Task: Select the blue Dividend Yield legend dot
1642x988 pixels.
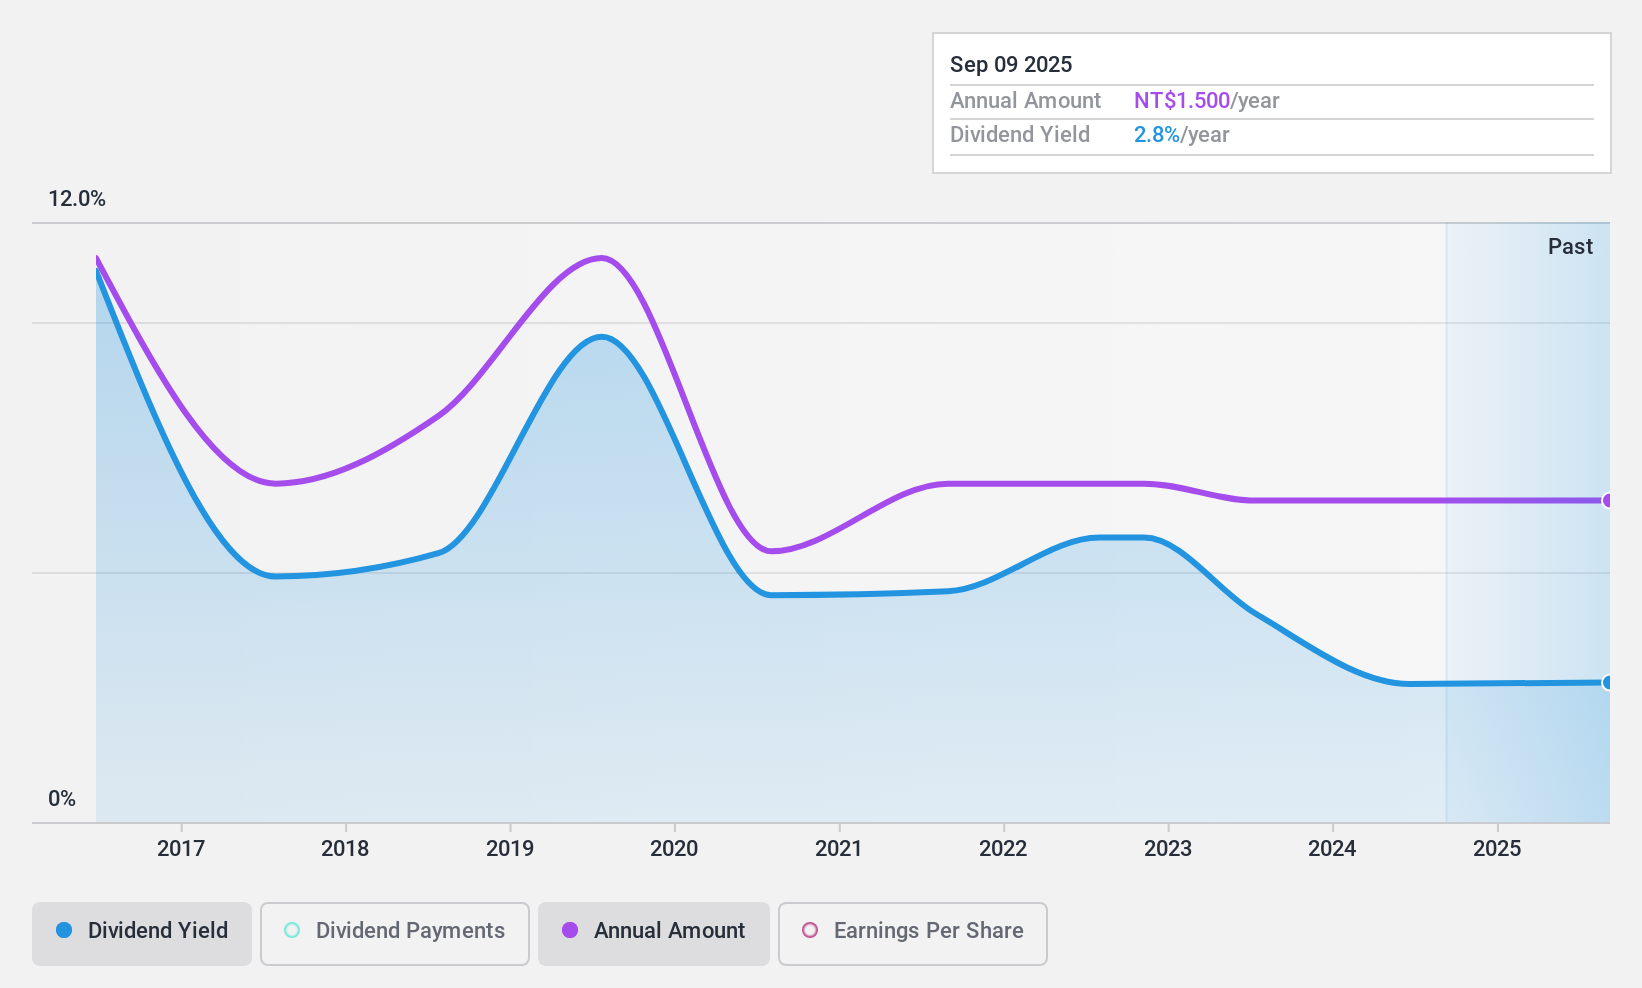Action: [x=66, y=931]
